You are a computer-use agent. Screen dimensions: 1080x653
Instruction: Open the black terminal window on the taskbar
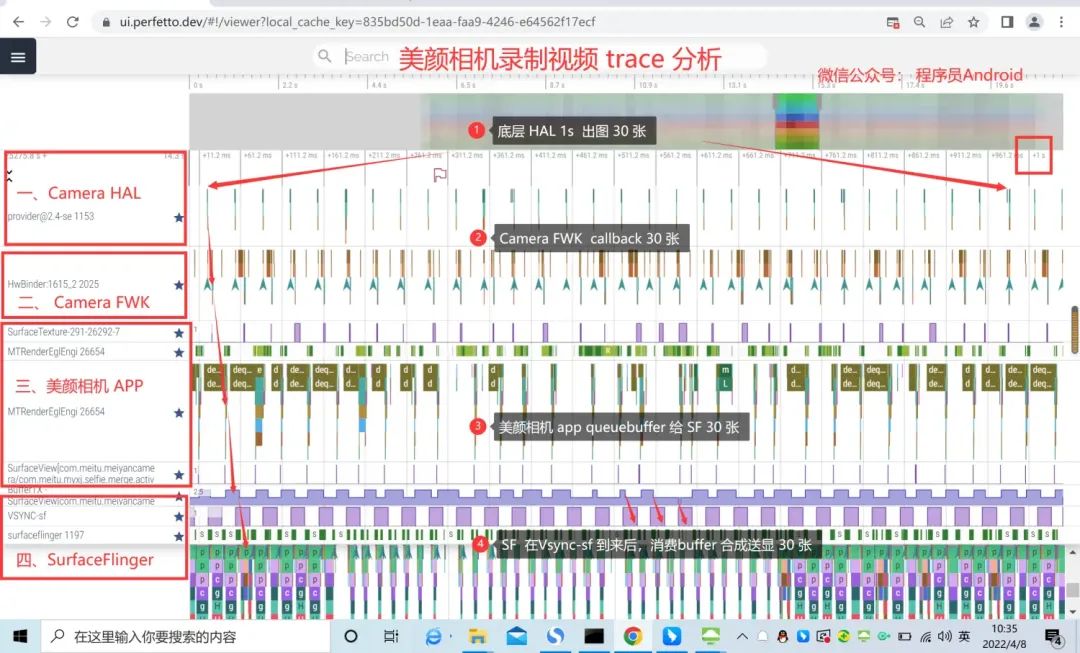(x=594, y=636)
